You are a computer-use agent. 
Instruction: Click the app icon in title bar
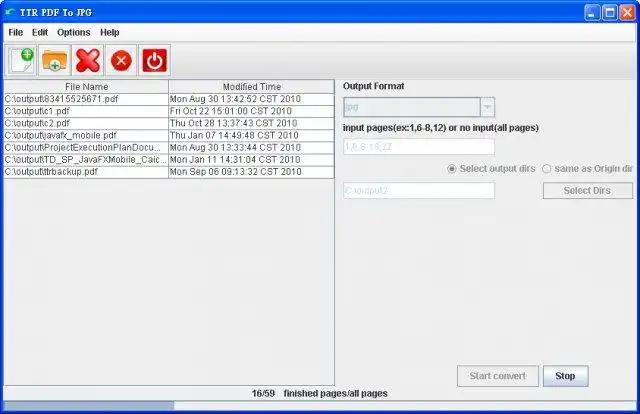click(10, 12)
